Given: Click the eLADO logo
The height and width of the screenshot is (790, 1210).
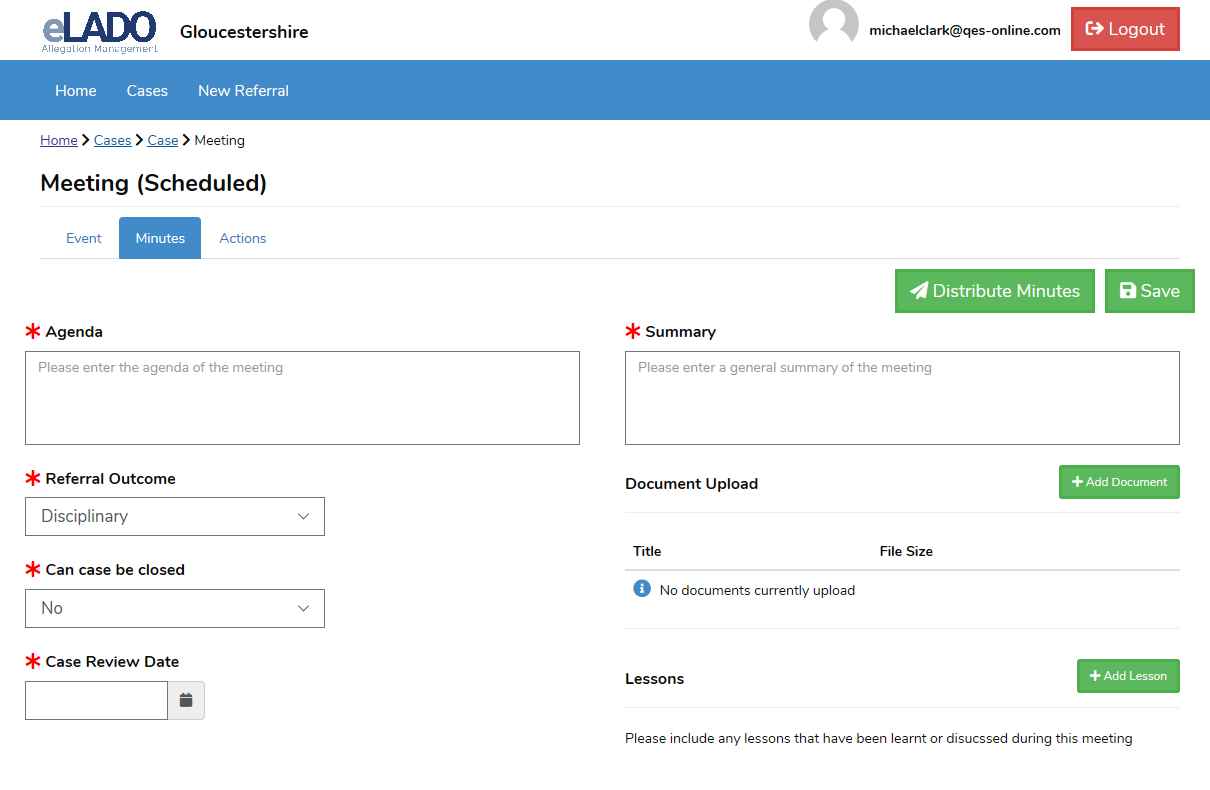Looking at the screenshot, I should pos(100,30).
